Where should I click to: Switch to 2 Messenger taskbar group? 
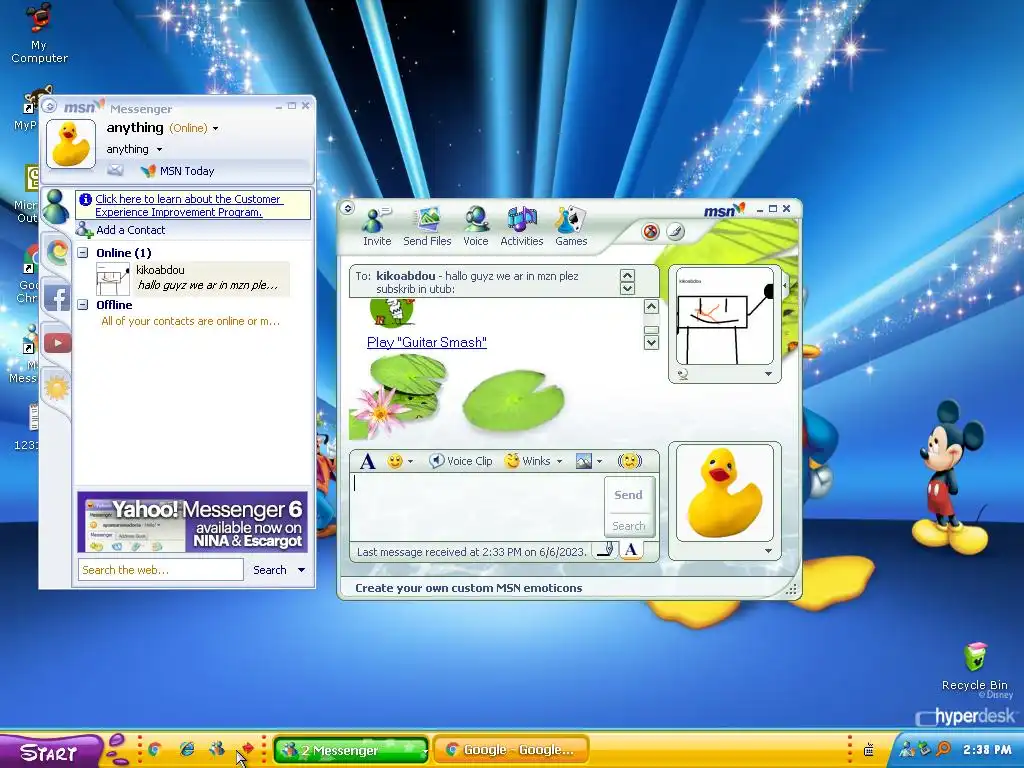(351, 750)
